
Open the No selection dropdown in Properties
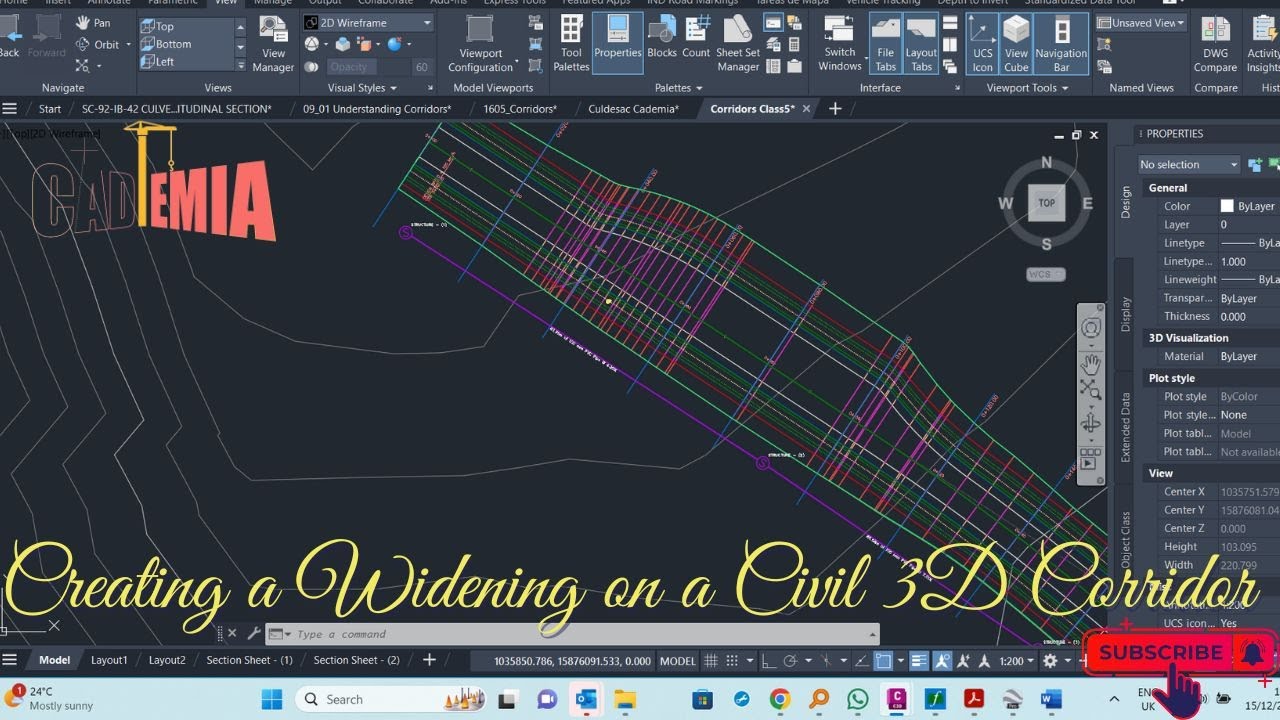1189,165
